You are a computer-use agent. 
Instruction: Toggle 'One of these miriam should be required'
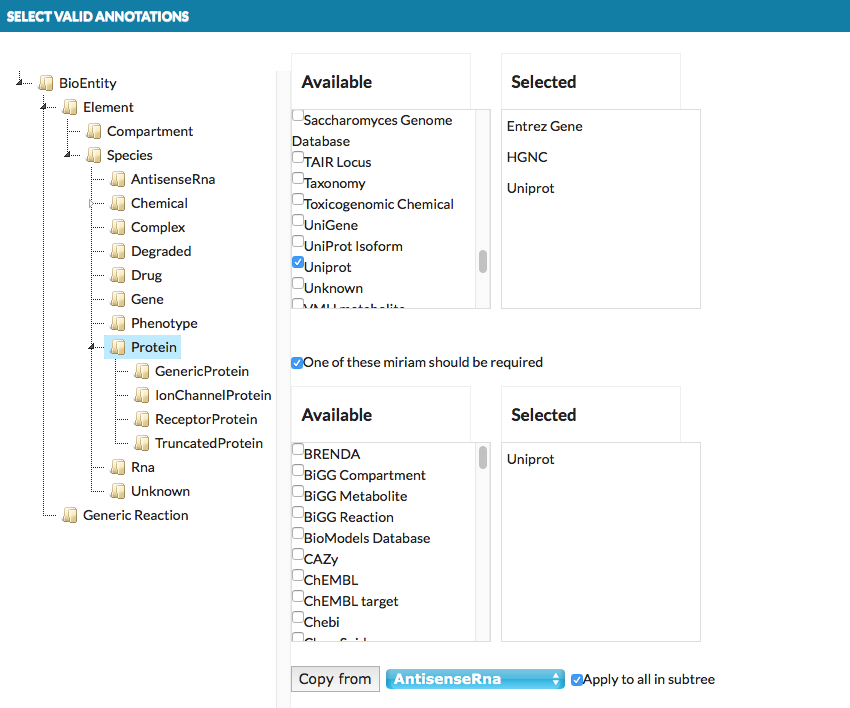(x=297, y=362)
